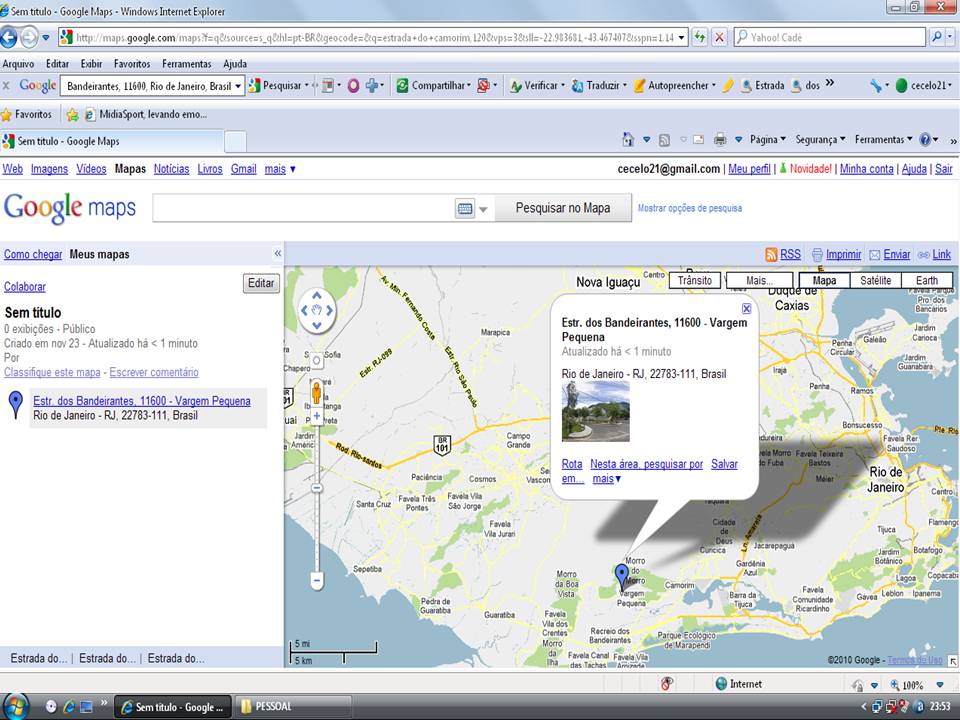This screenshot has height=720, width=960.
Task: Click the on-screen keyboard icon in search box
Action: 465,209
